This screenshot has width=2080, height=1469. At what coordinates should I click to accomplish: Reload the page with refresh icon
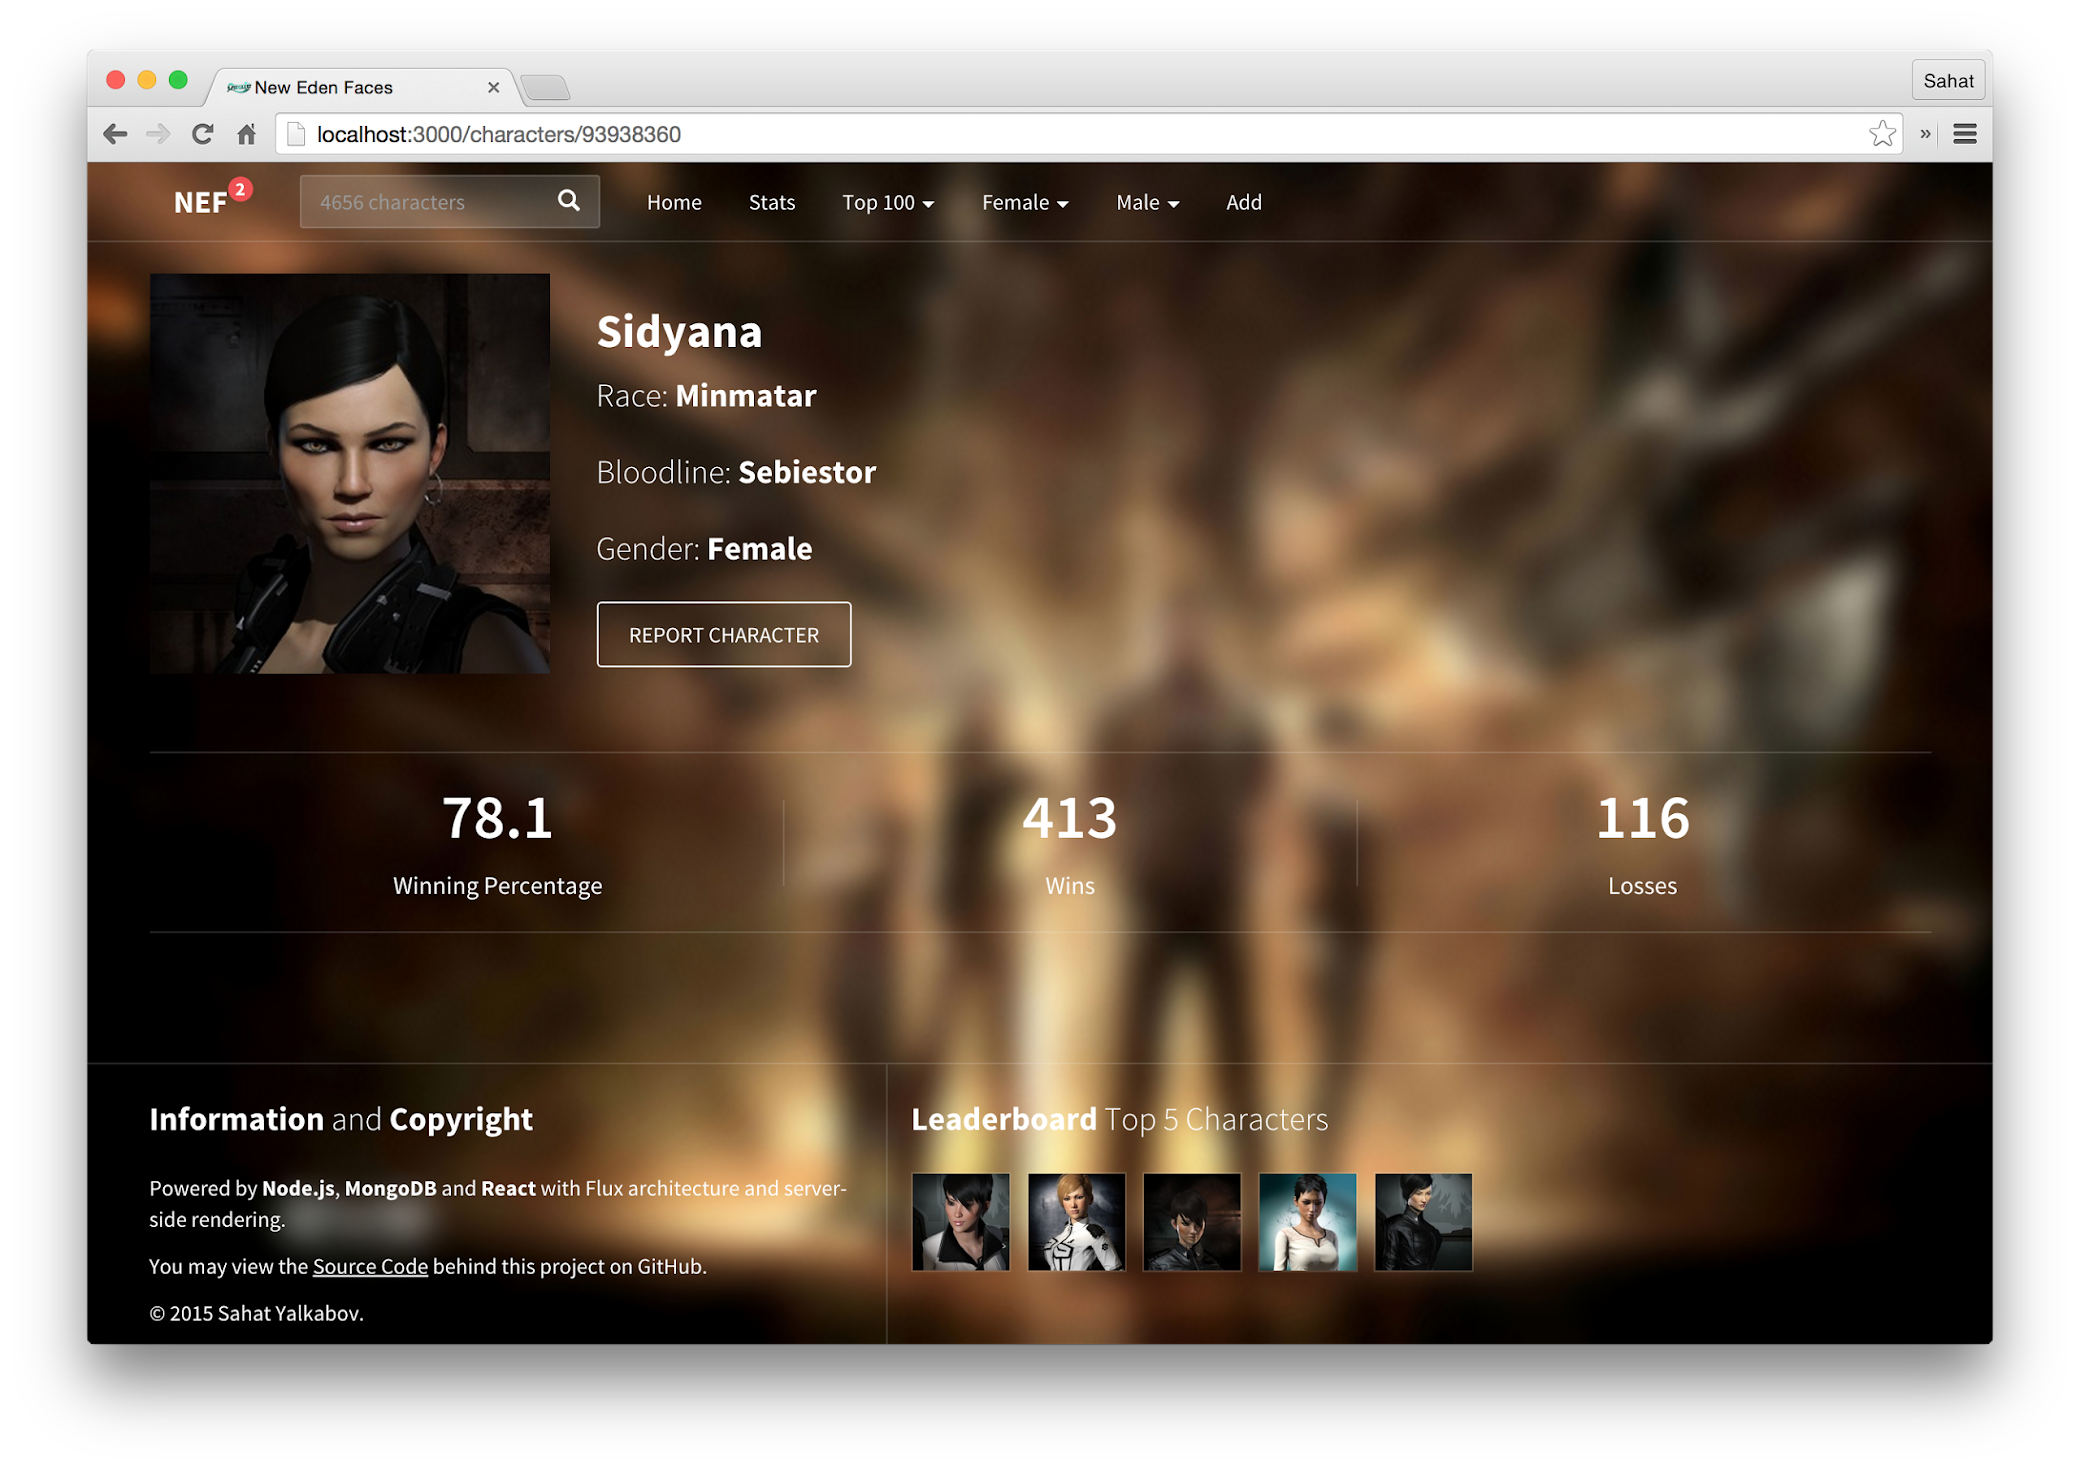coord(202,134)
